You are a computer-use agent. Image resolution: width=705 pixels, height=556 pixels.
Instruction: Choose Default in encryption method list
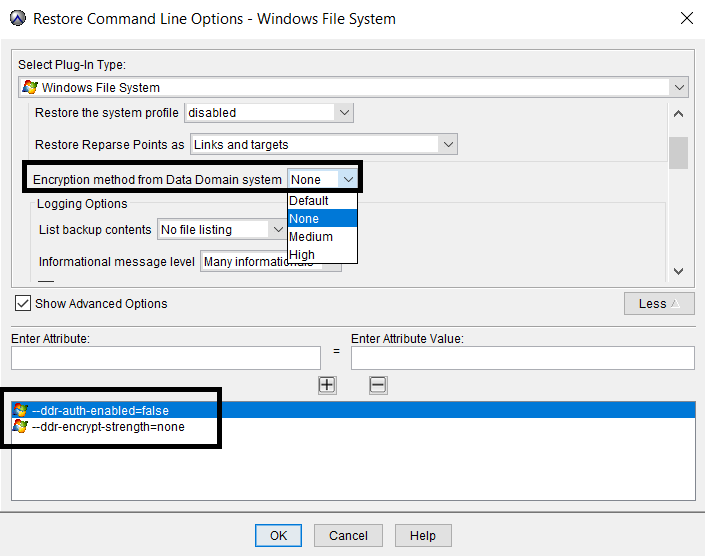[x=309, y=201]
